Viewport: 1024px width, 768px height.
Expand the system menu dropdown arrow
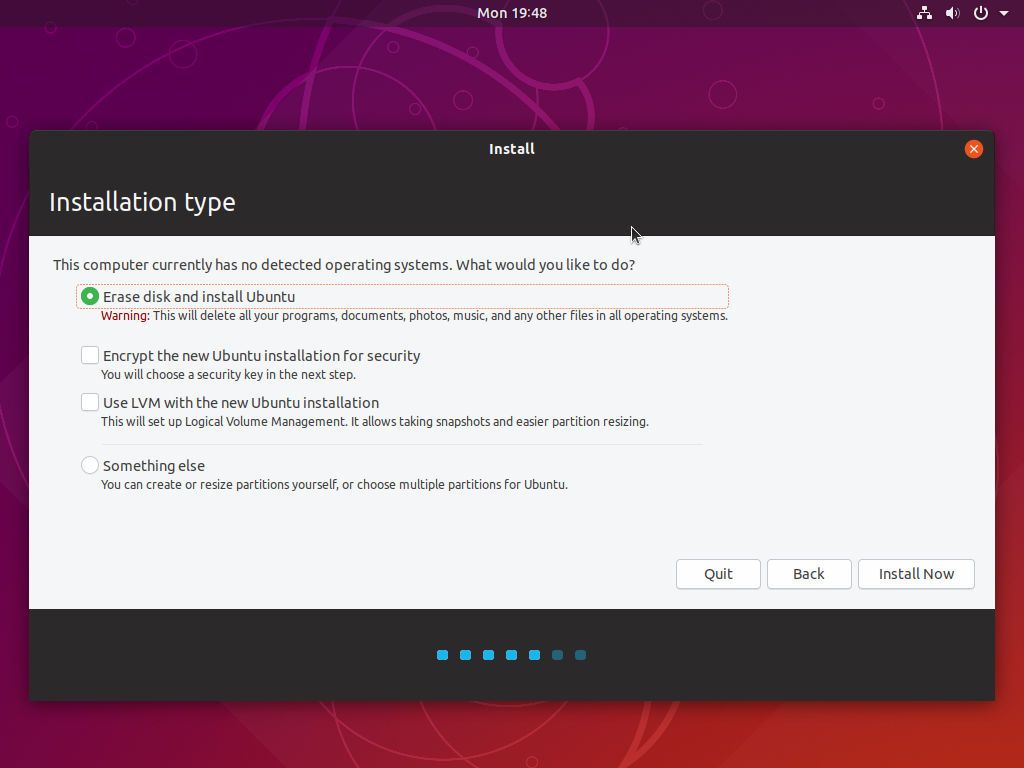point(1004,13)
